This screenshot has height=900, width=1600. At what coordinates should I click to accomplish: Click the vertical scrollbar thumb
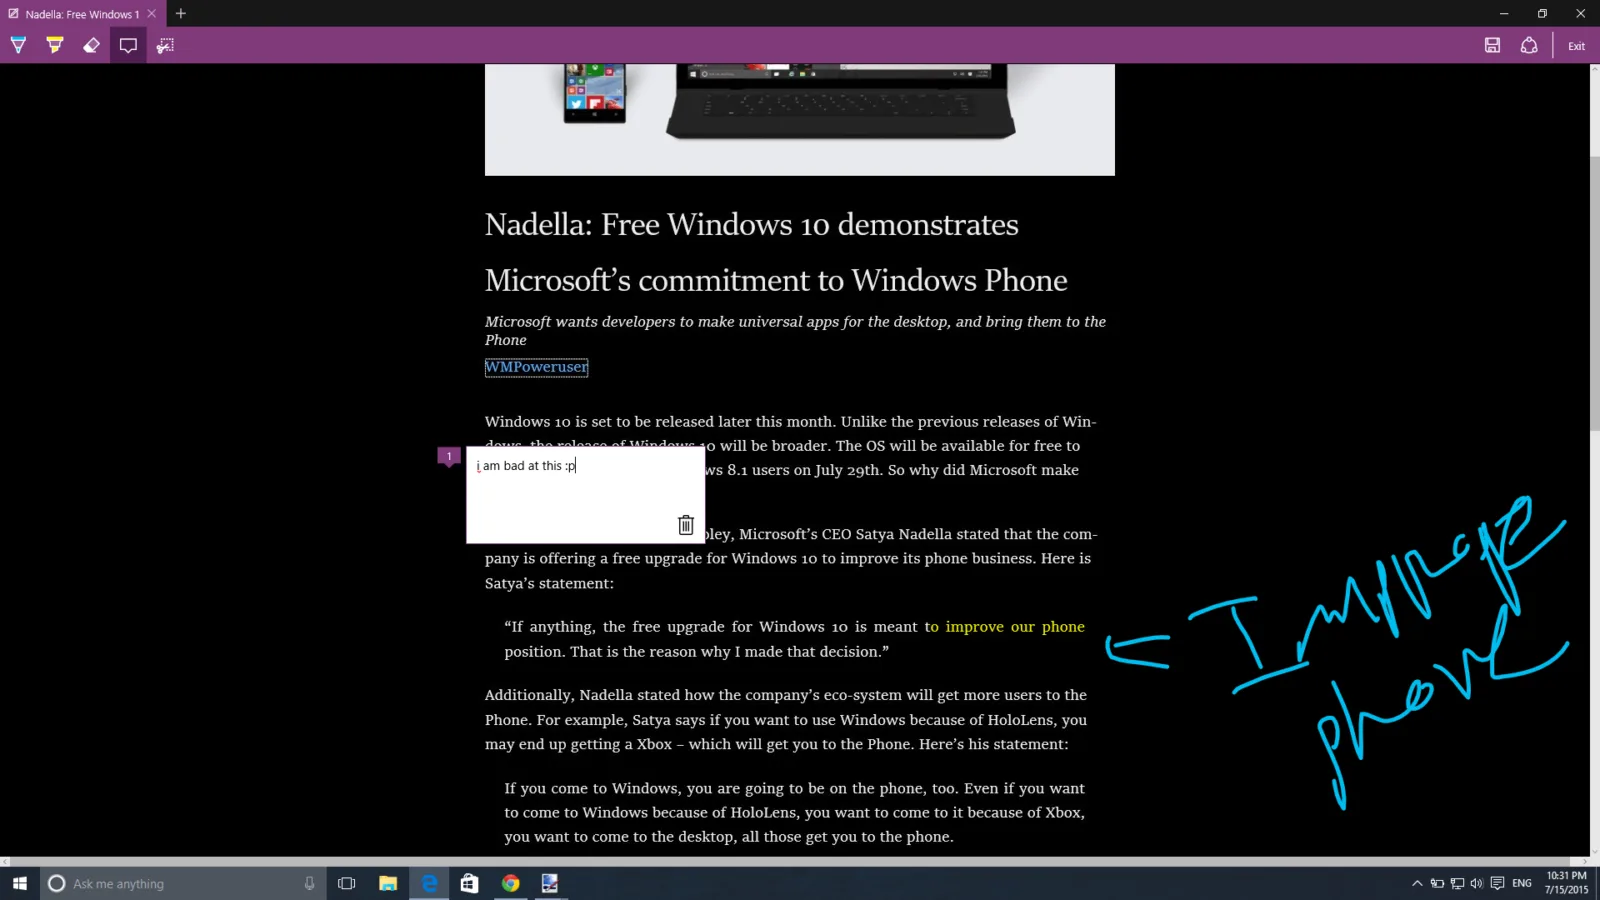coord(1594,294)
